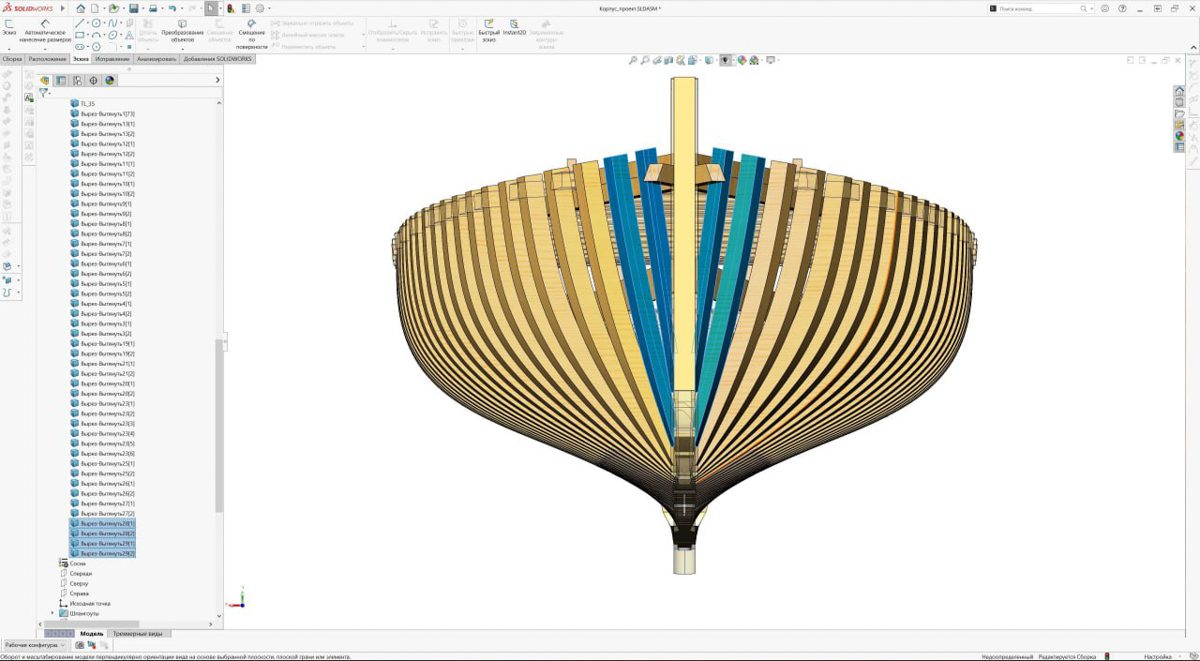
Task: Click the Home icon in the top toolbar
Action: pyautogui.click(x=80, y=8)
